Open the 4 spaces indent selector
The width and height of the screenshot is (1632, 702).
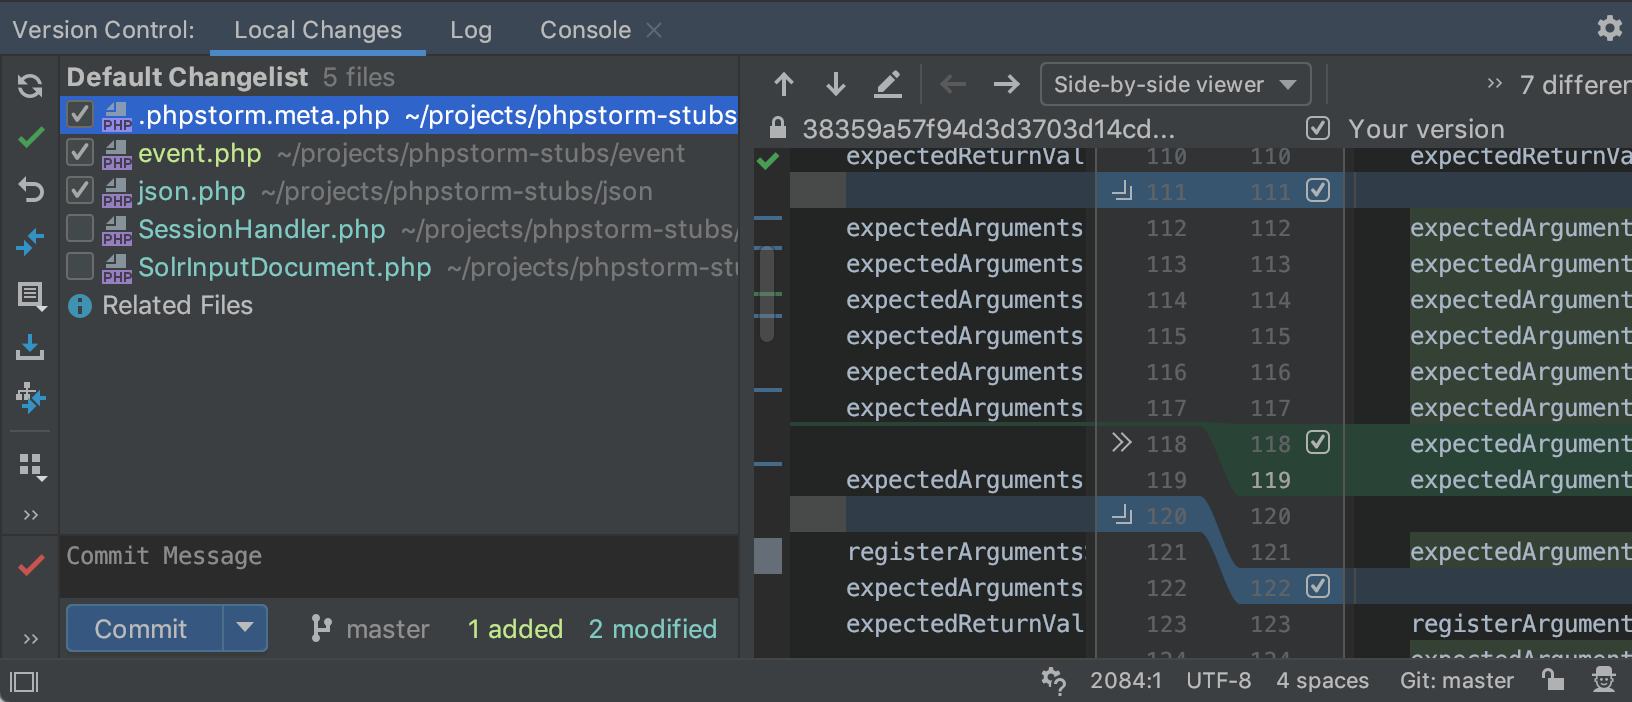tap(1322, 681)
